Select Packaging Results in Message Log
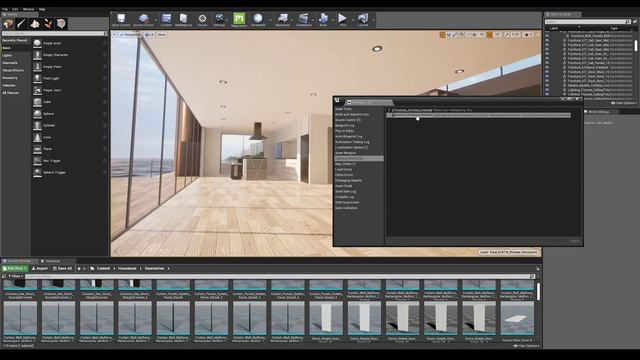Viewport: 640px width, 360px height. tap(348, 180)
